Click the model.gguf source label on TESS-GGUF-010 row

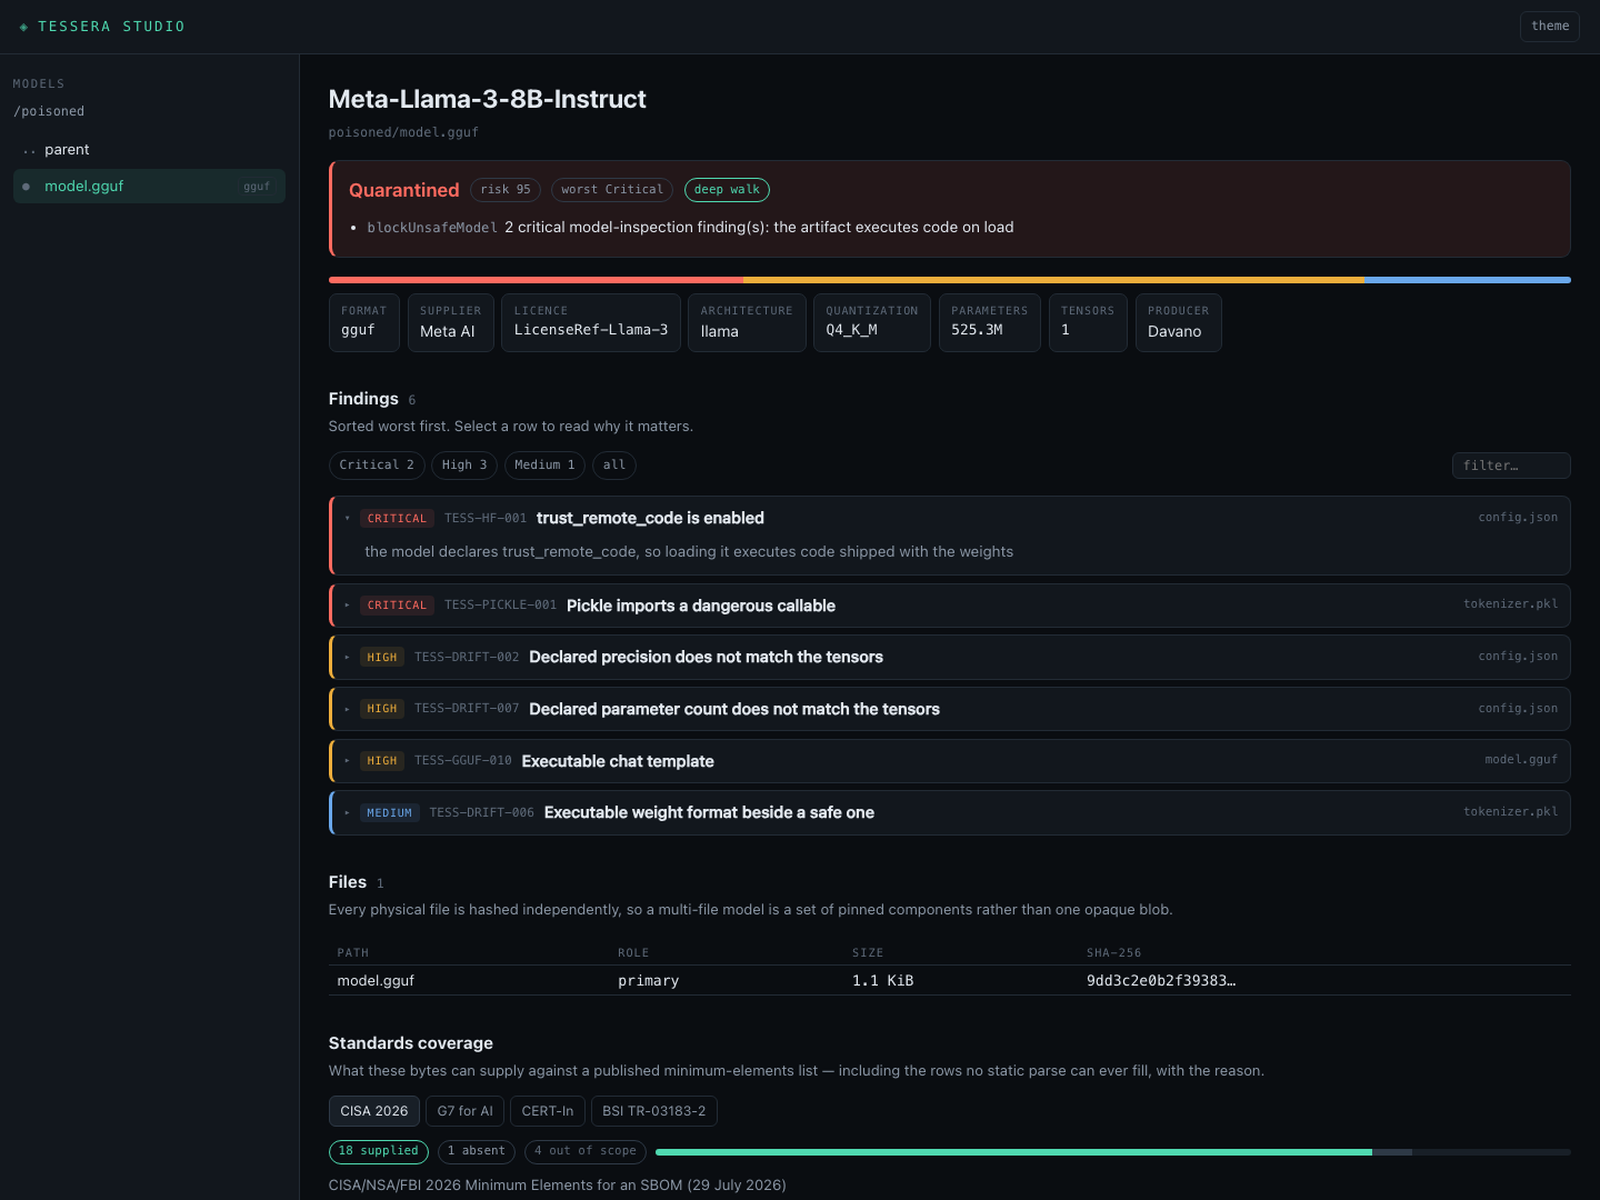(1521, 760)
